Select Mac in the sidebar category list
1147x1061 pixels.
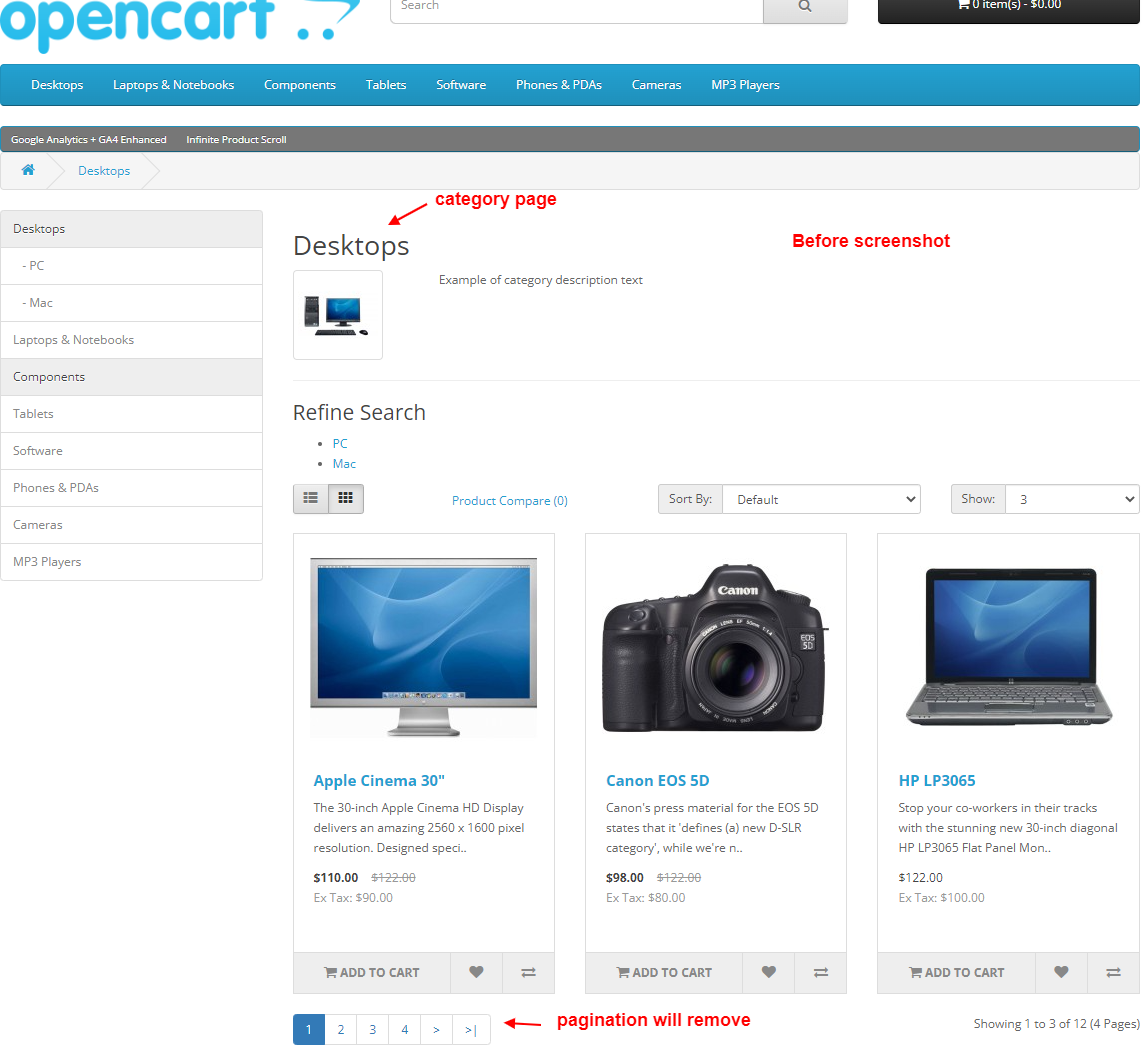tap(41, 303)
